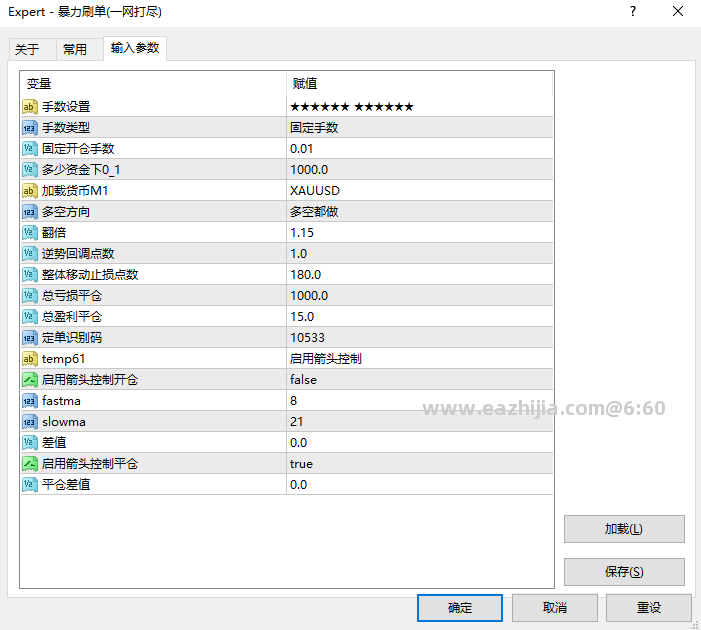This screenshot has width=701, height=630.
Task: Edit the 1.15 value of 翻倍
Action: click(419, 233)
